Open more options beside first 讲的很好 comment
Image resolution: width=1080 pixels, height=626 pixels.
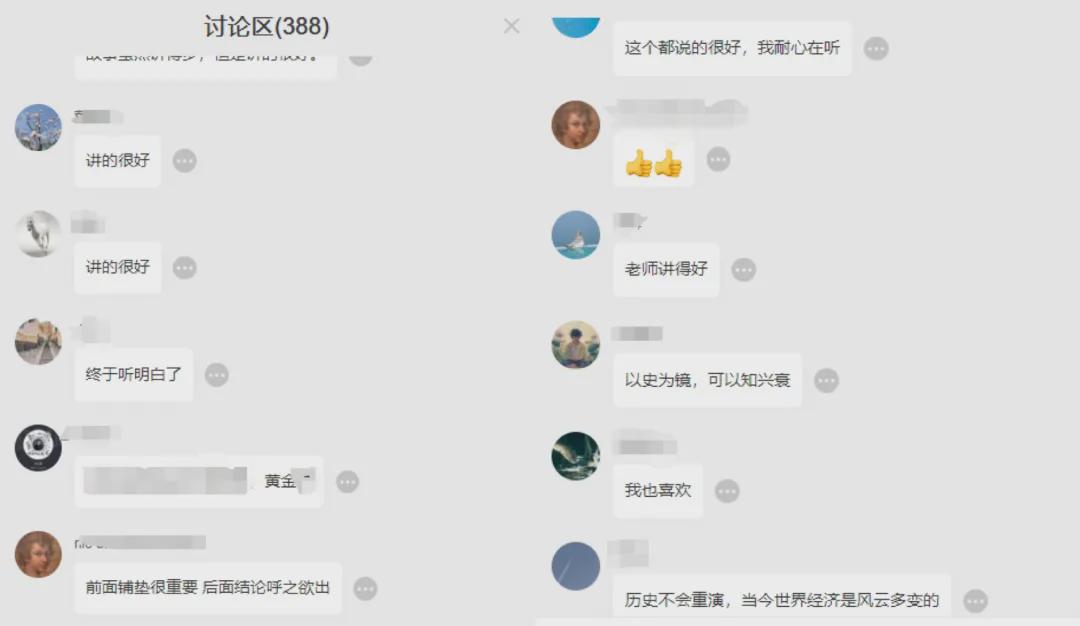[x=185, y=160]
